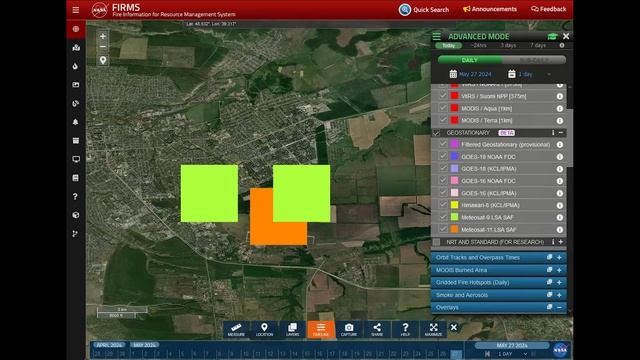The height and width of the screenshot is (360, 640).
Task: Expand MODIS Burned Area section
Action: (559, 270)
